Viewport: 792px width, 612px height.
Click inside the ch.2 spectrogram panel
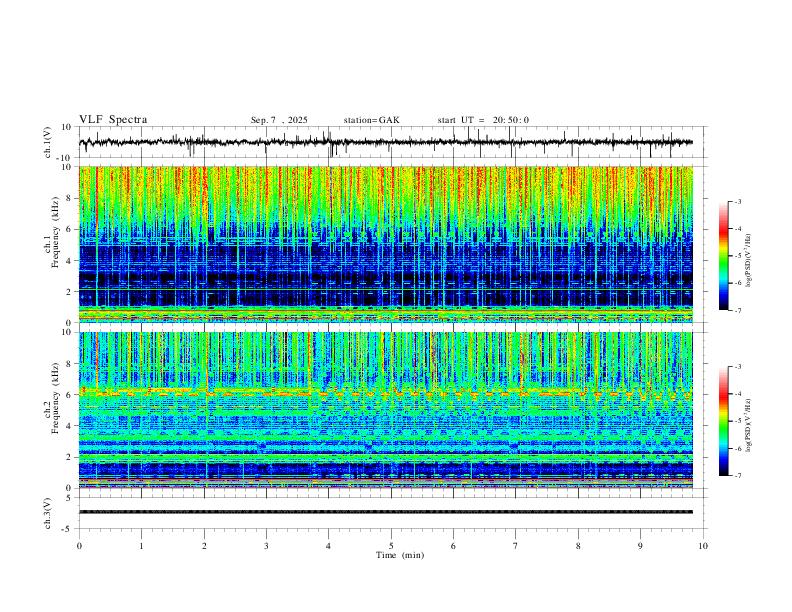(385, 410)
